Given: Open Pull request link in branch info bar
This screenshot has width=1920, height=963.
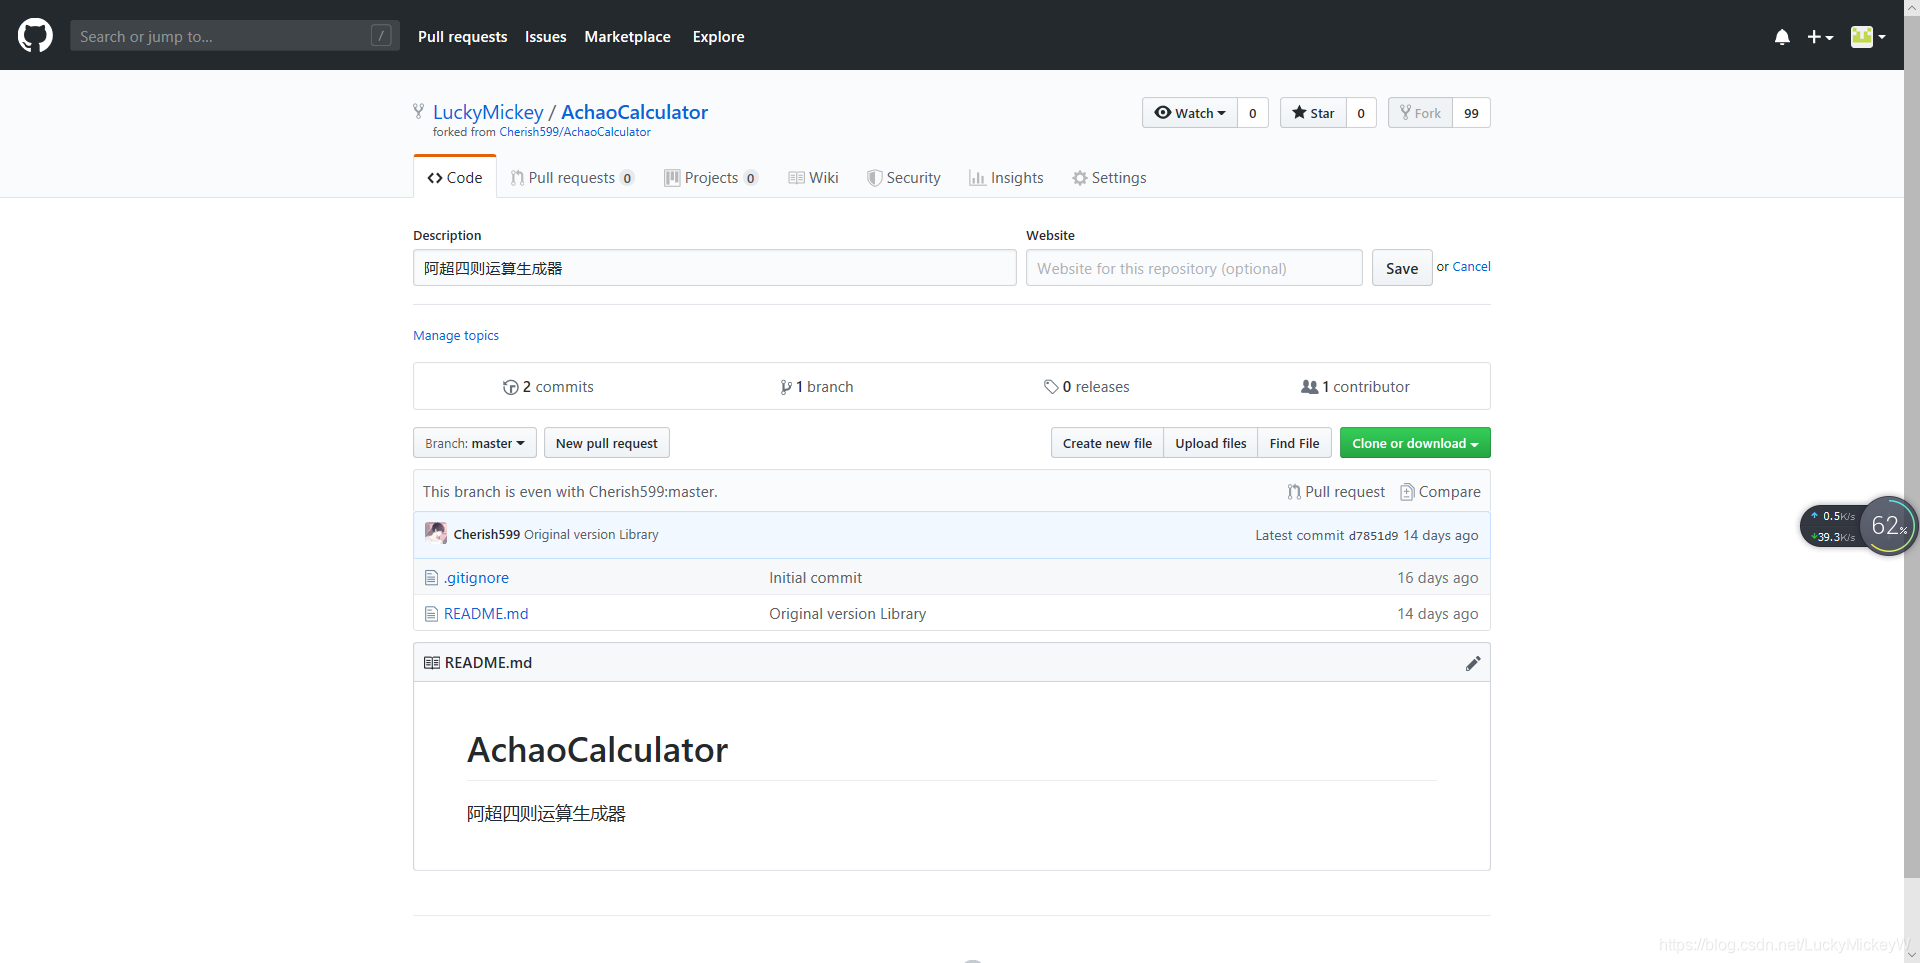Looking at the screenshot, I should pyautogui.click(x=1336, y=492).
